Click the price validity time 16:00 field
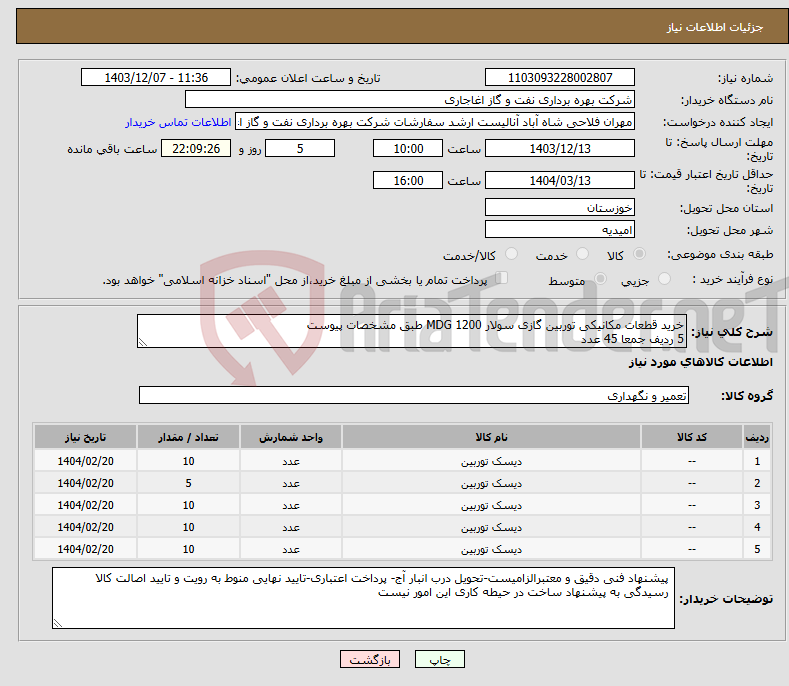789x686 pixels. point(408,180)
